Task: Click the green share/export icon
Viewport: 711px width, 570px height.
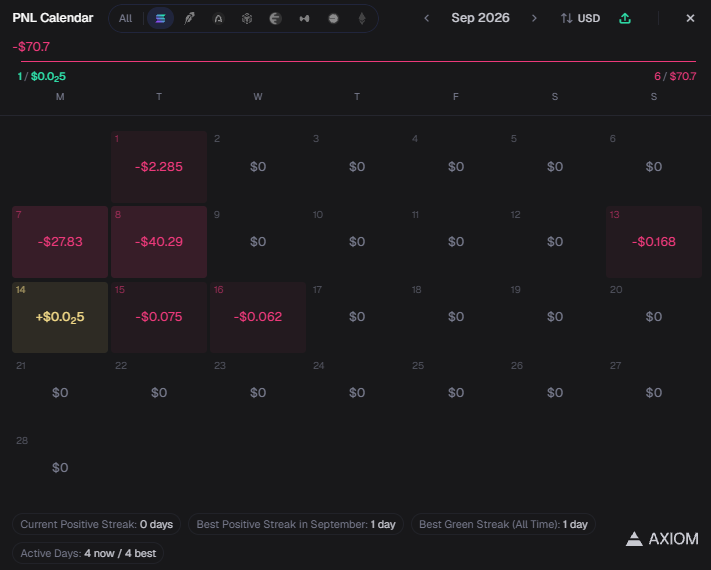Action: click(x=625, y=18)
